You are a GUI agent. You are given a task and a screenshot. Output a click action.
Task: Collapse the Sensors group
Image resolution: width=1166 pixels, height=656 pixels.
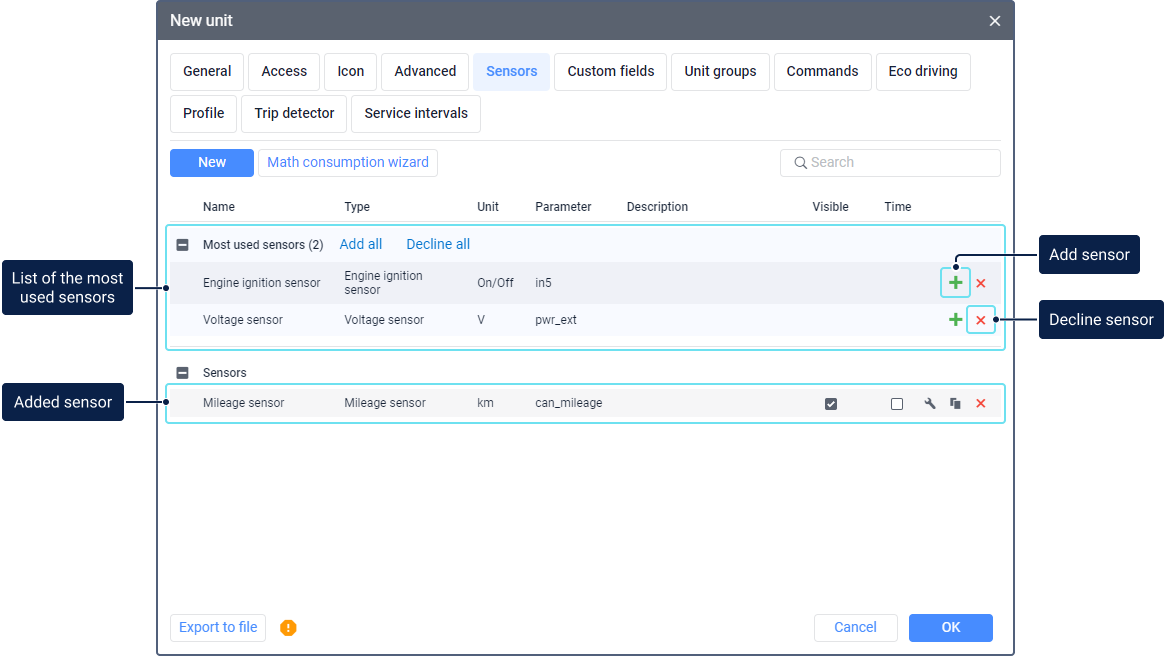(x=182, y=373)
